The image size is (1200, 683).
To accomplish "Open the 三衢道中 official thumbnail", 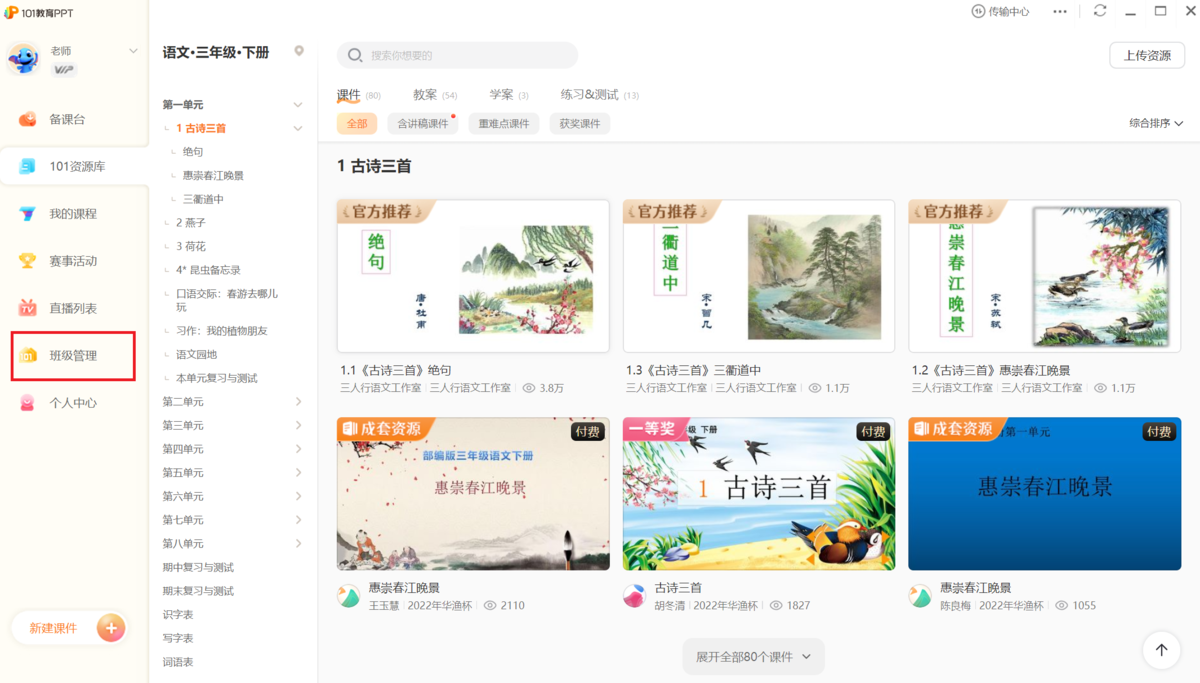I will coord(759,276).
